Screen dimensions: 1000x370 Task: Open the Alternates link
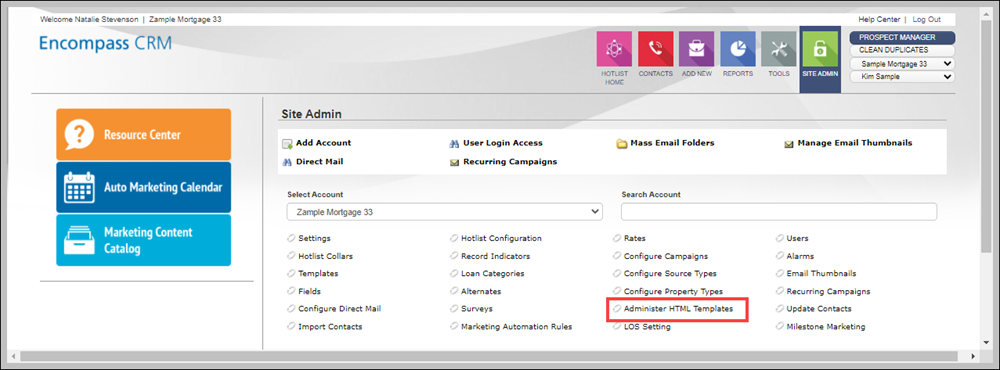tap(481, 292)
